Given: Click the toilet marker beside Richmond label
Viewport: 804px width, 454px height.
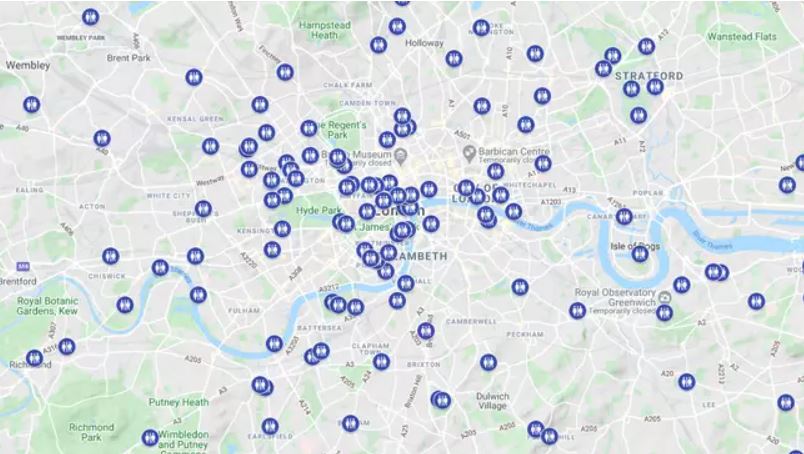Looking at the screenshot, I should (x=34, y=357).
